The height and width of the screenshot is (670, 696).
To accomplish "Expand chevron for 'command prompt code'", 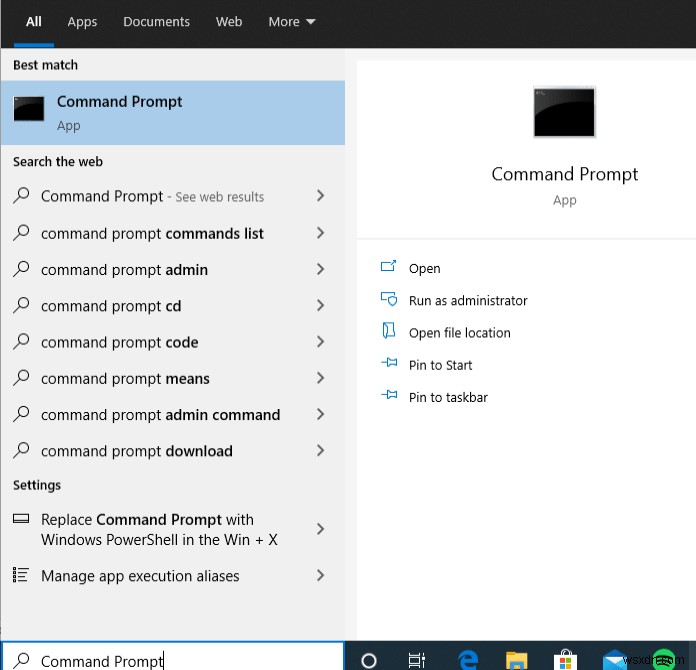I will click(320, 342).
